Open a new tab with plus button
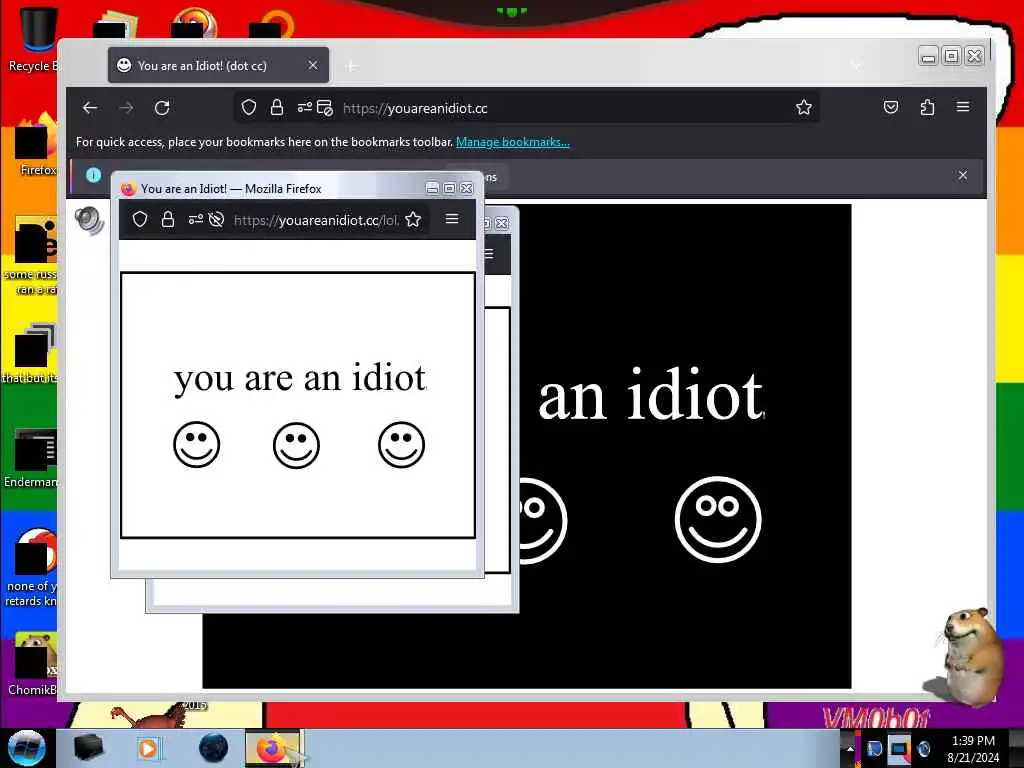The image size is (1024, 768). (351, 66)
